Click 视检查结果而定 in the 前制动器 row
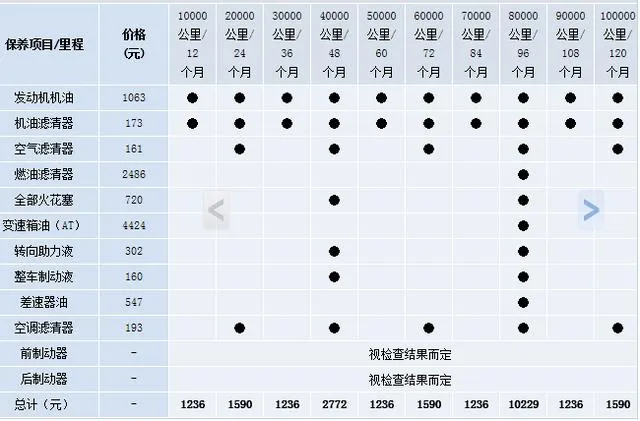 point(410,354)
